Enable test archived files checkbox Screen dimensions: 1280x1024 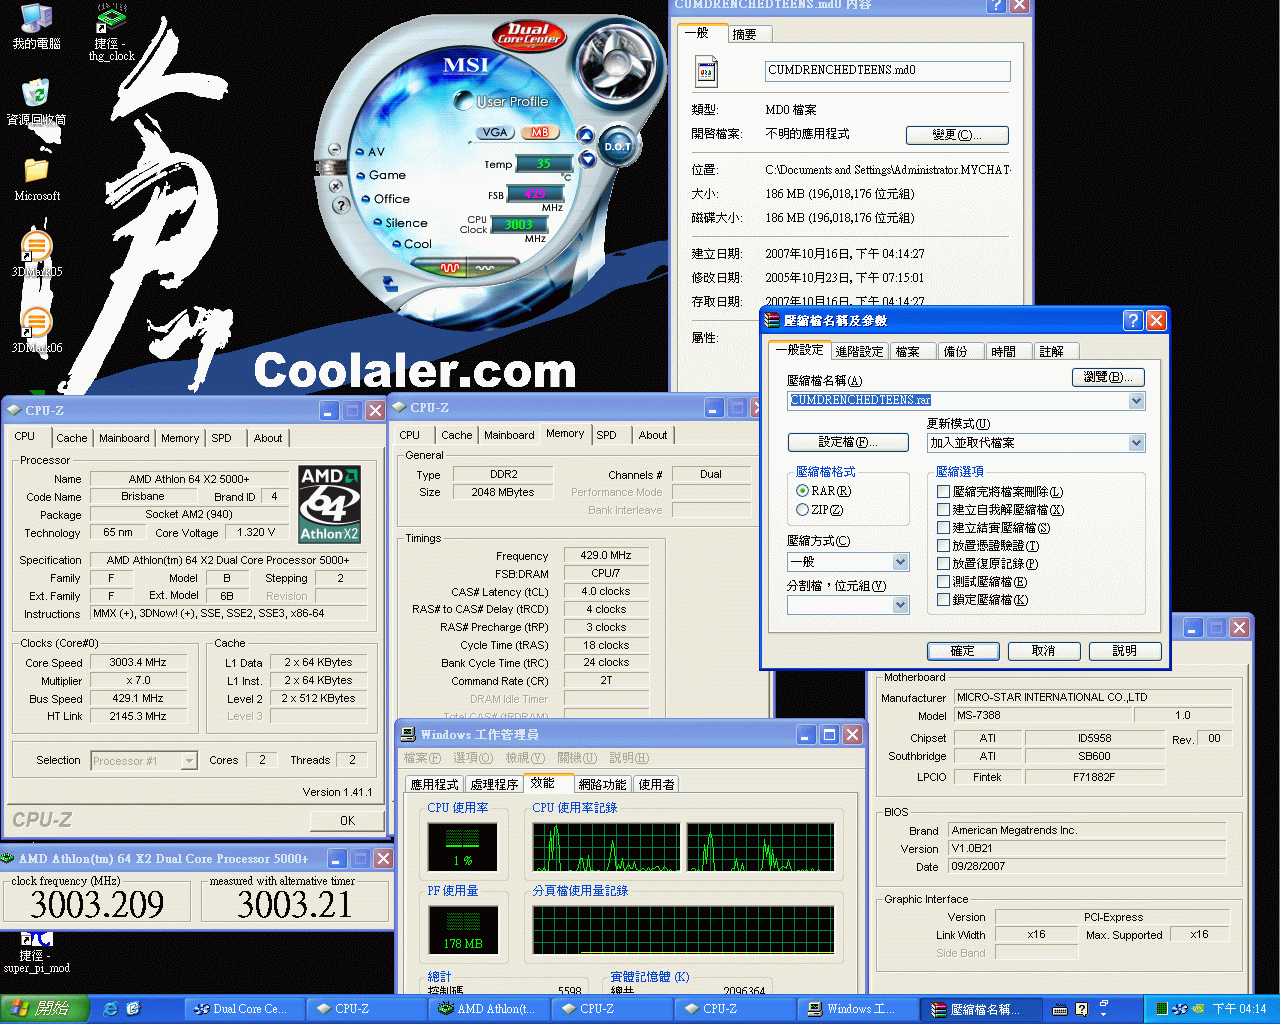(943, 582)
